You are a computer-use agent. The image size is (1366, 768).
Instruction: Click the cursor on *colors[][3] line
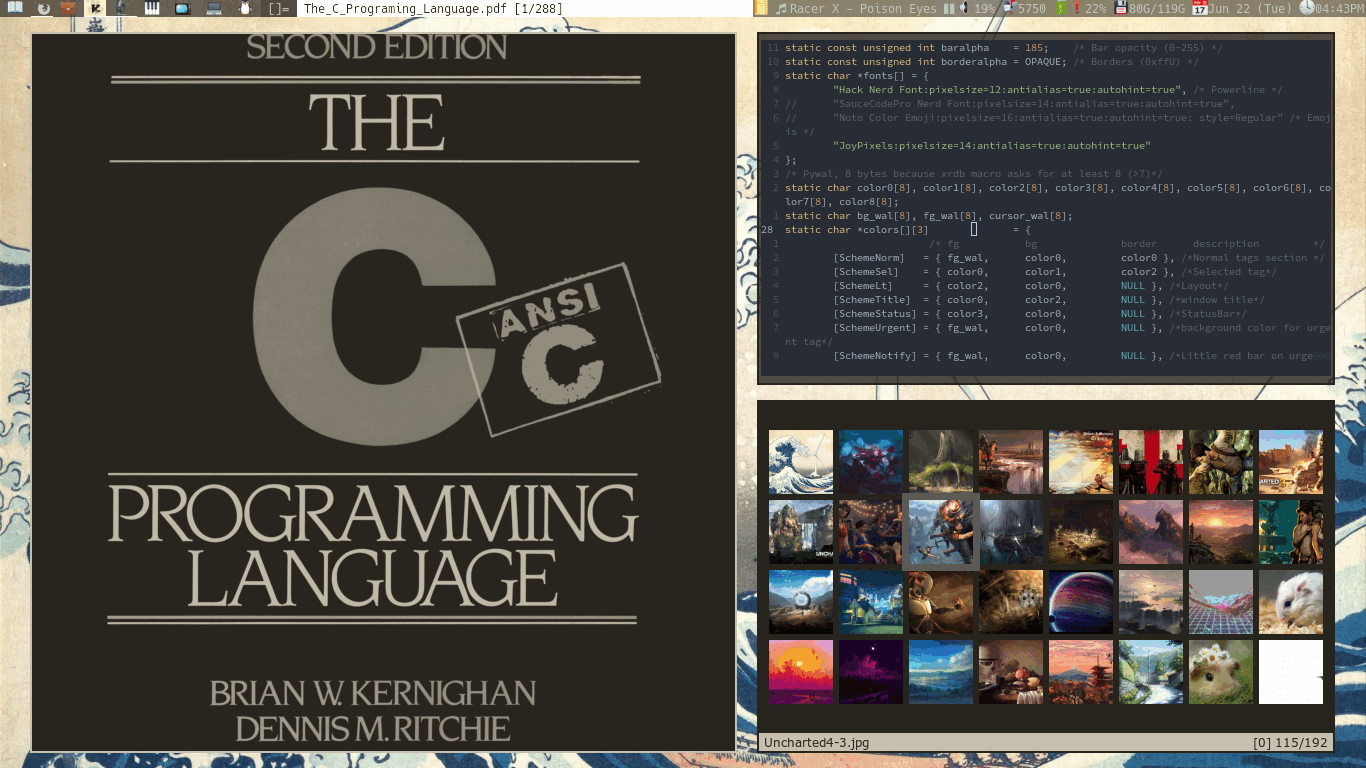coord(974,230)
